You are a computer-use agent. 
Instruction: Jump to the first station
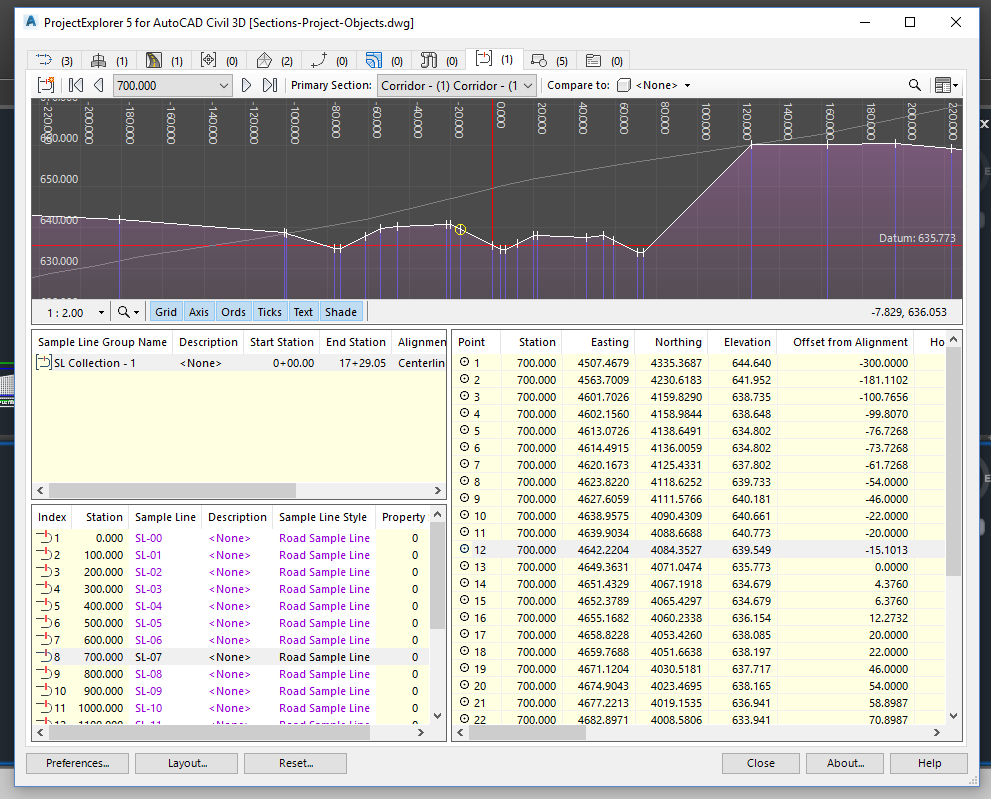76,85
